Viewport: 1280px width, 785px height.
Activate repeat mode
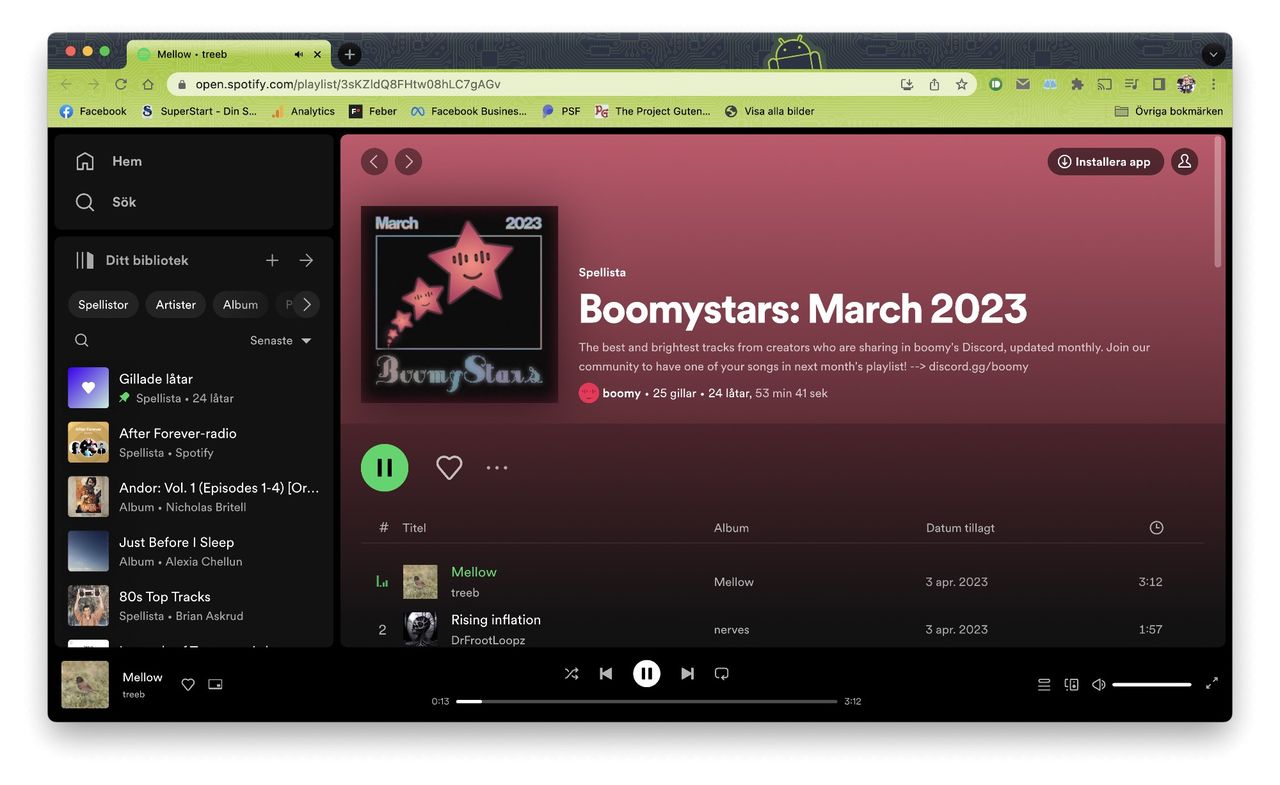pyautogui.click(x=722, y=673)
